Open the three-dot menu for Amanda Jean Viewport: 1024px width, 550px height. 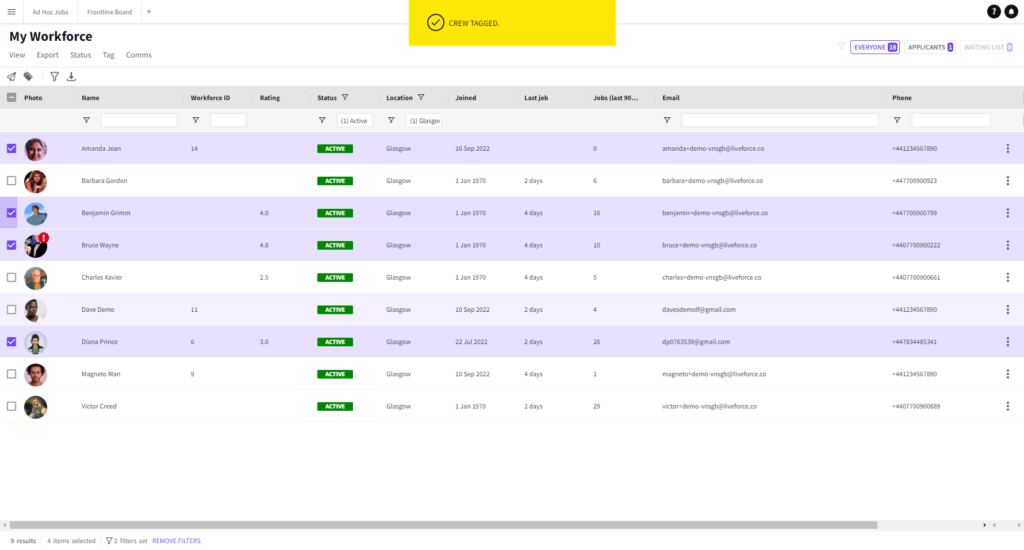[x=1008, y=148]
